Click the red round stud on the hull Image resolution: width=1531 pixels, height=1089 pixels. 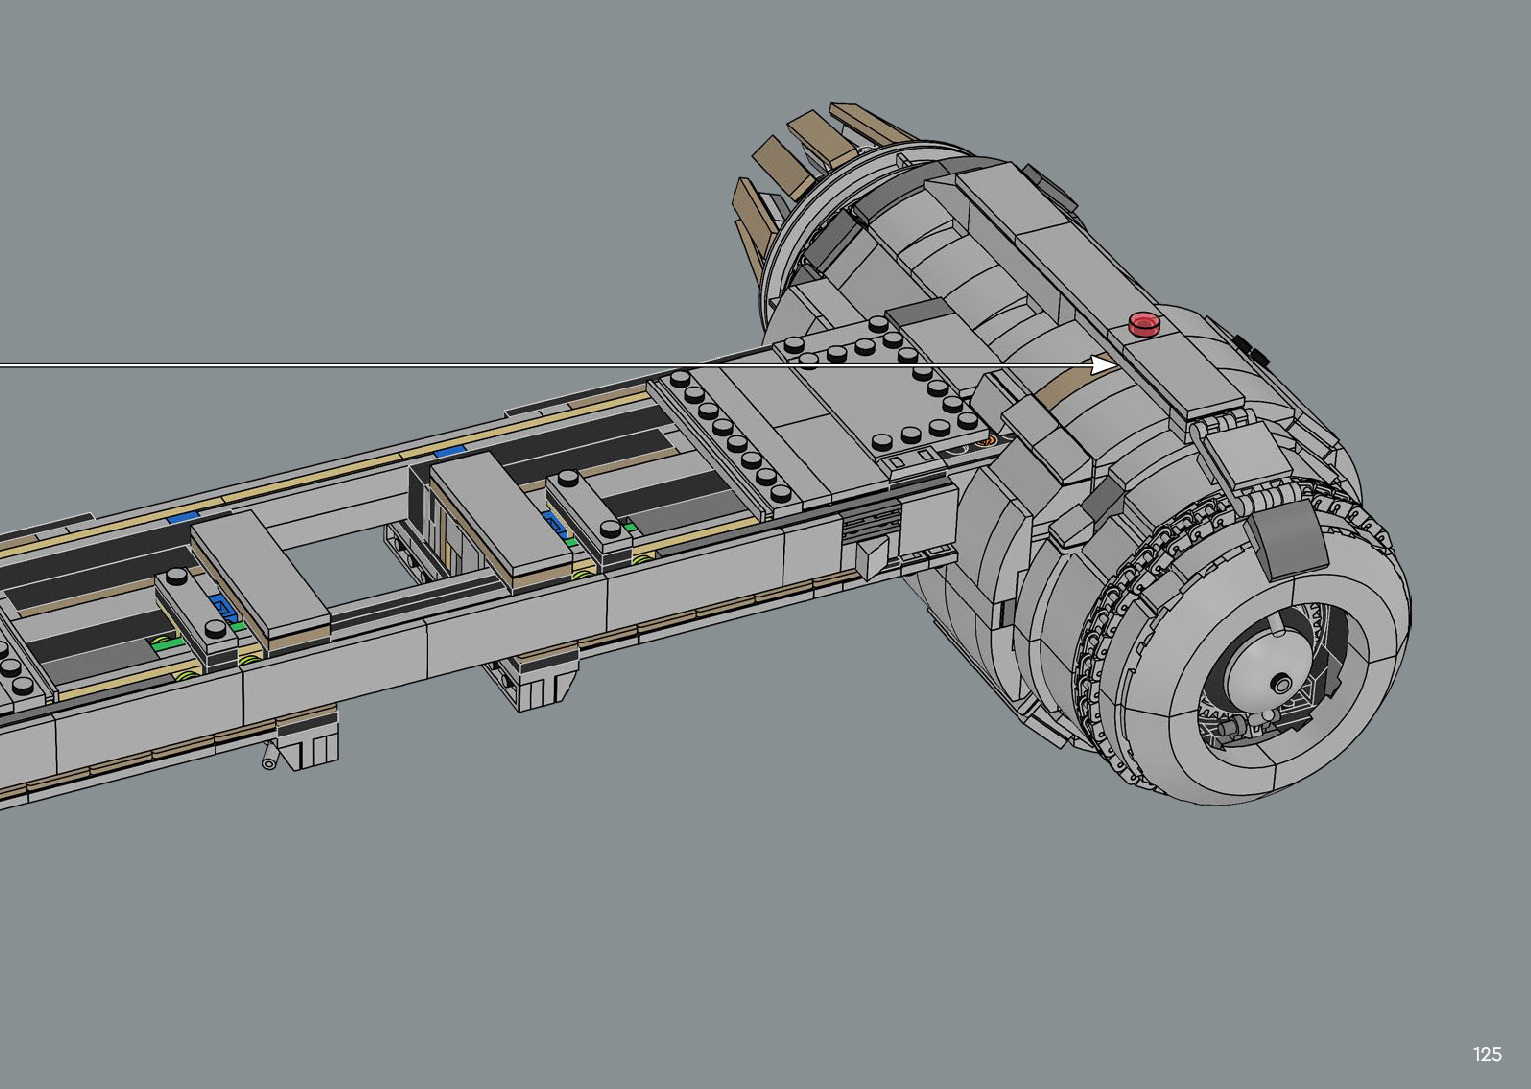[x=1143, y=324]
